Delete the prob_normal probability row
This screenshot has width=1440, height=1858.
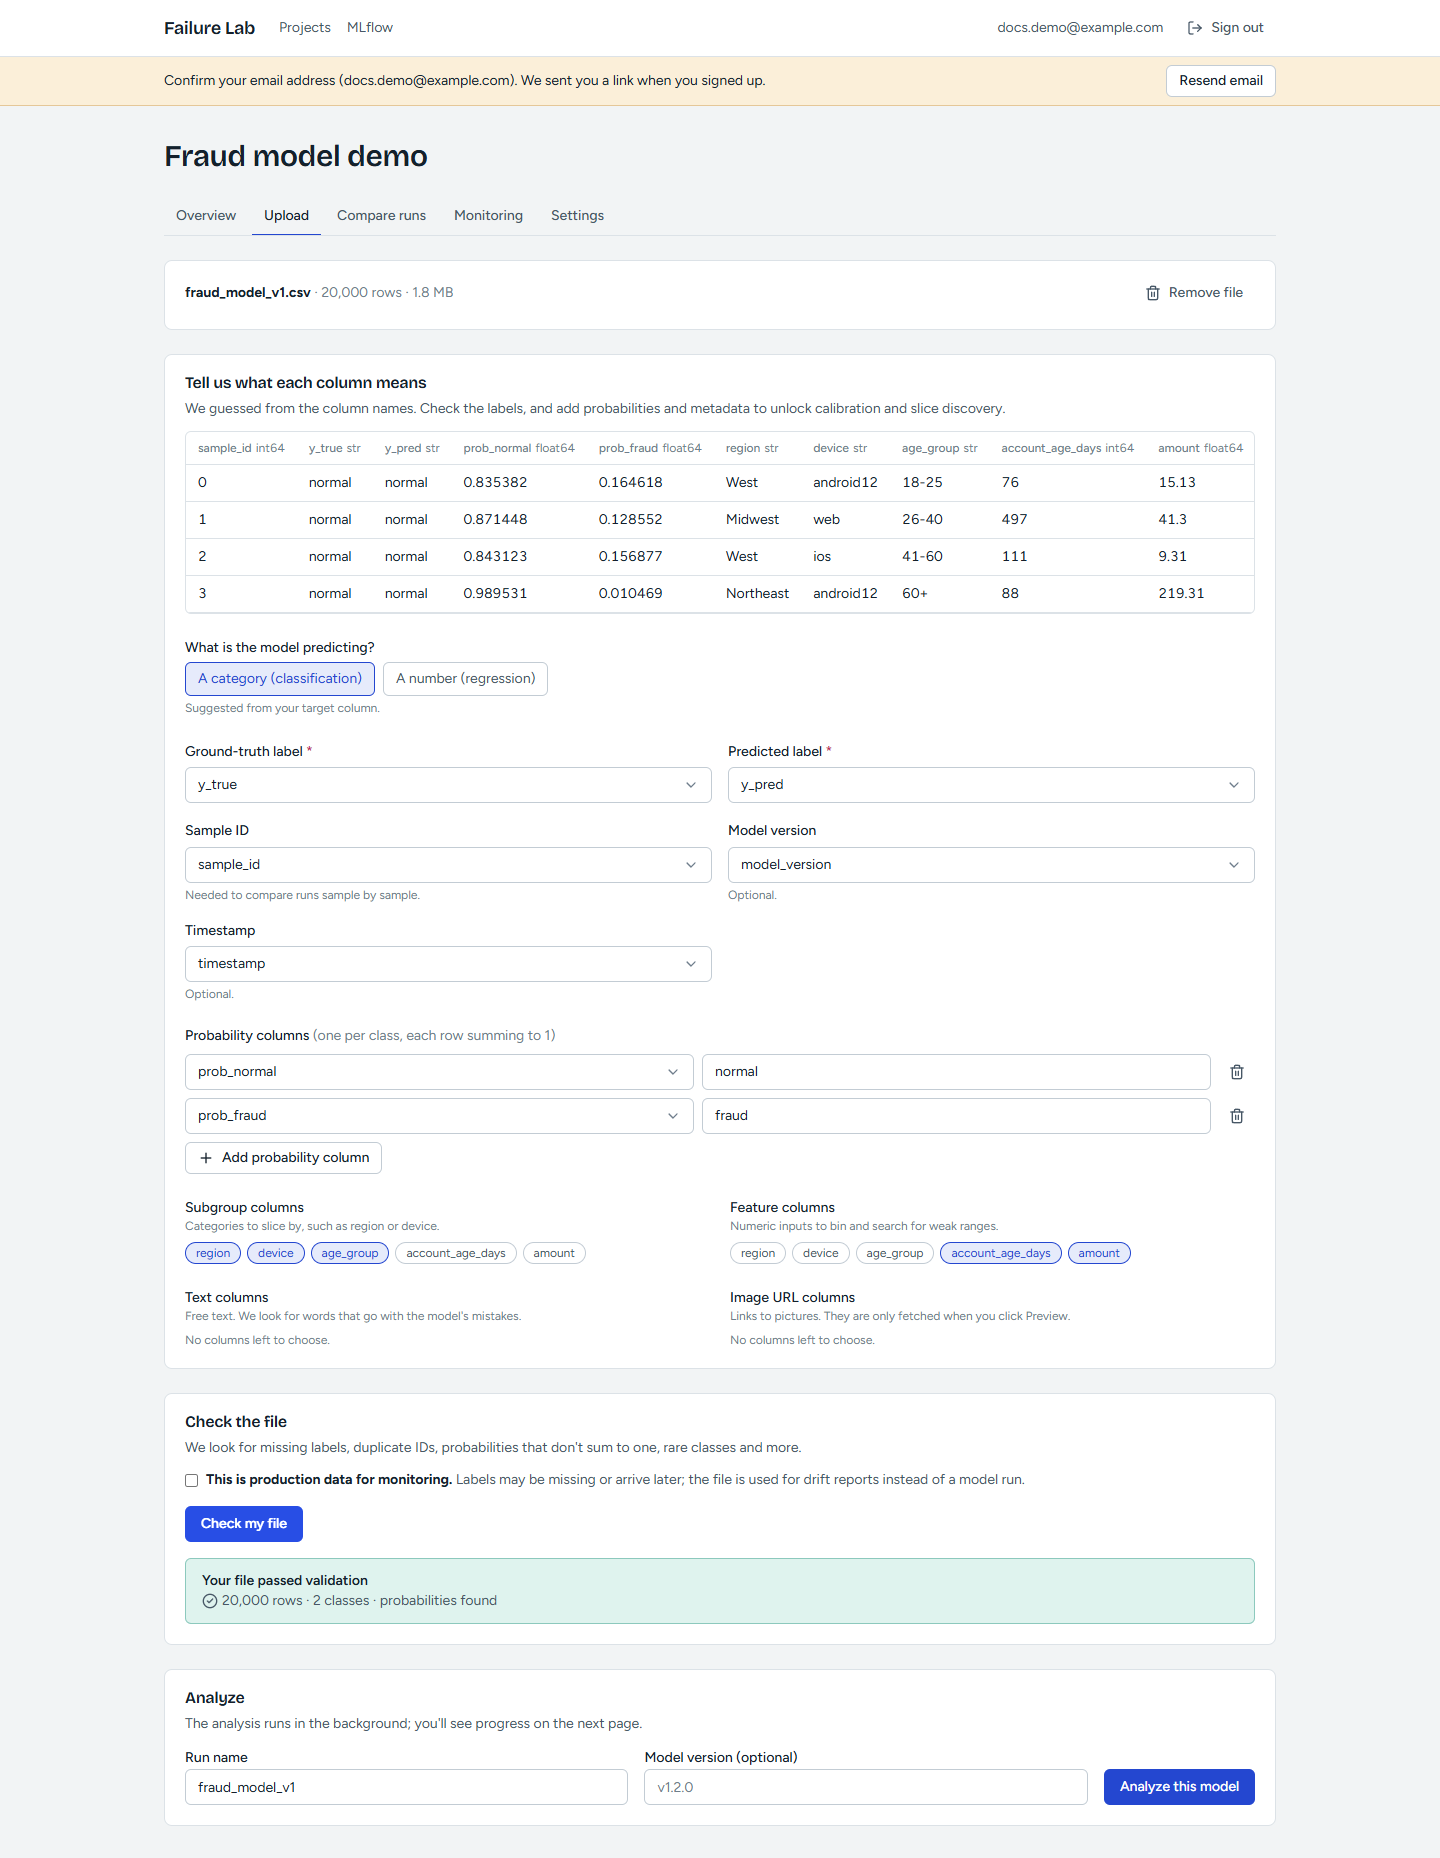click(x=1237, y=1072)
